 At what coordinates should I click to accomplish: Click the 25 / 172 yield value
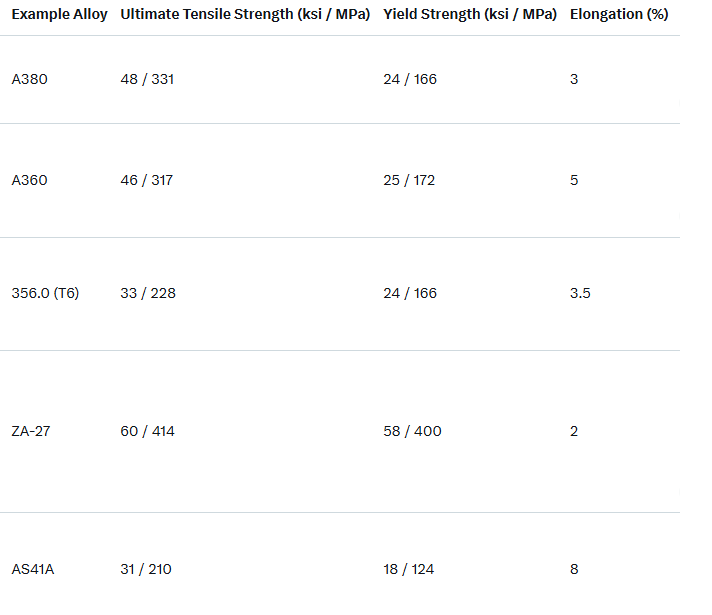409,180
